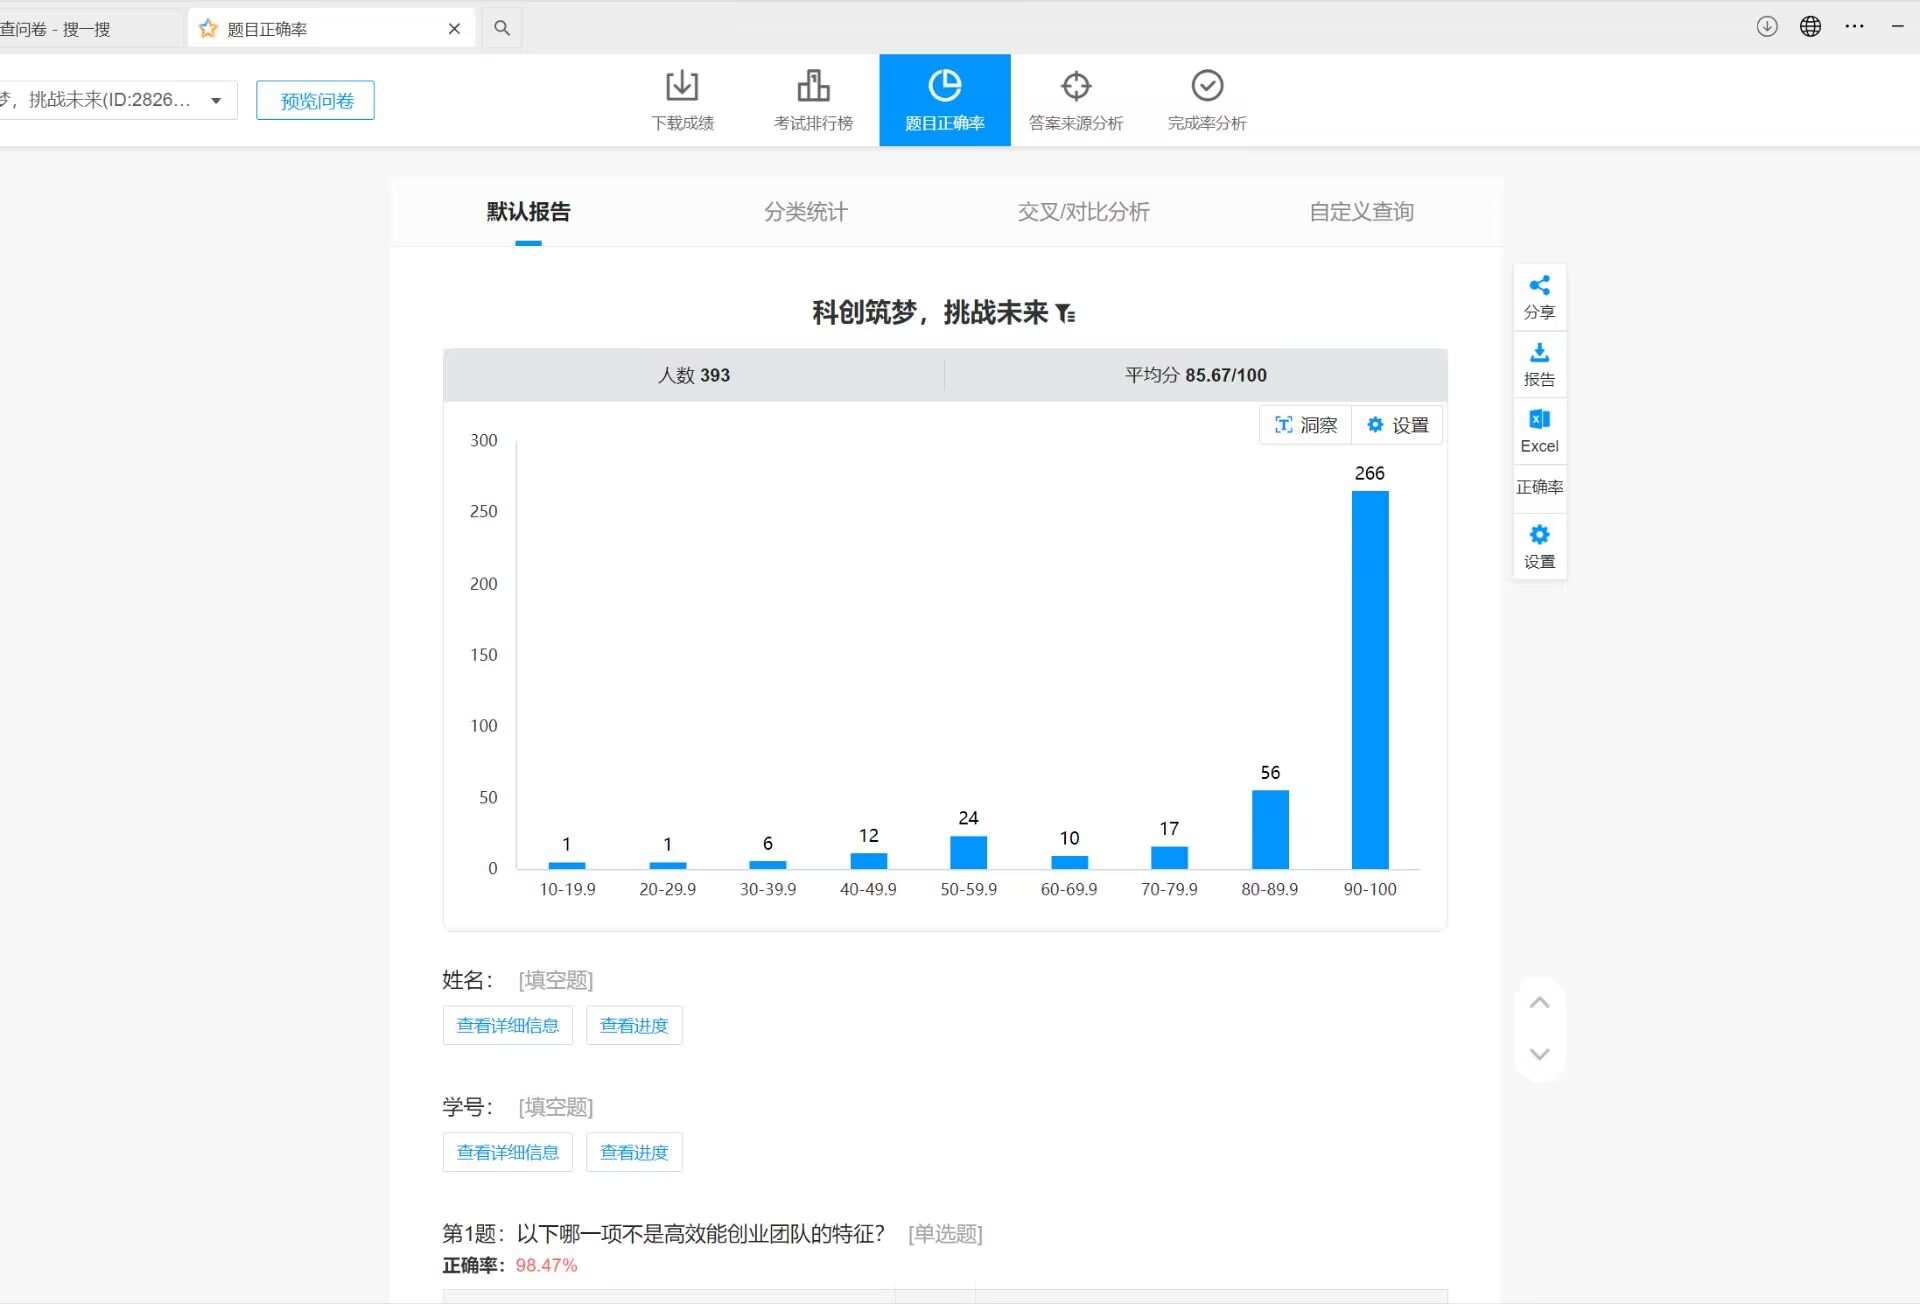Open chart 洞察 insight button

click(1305, 425)
